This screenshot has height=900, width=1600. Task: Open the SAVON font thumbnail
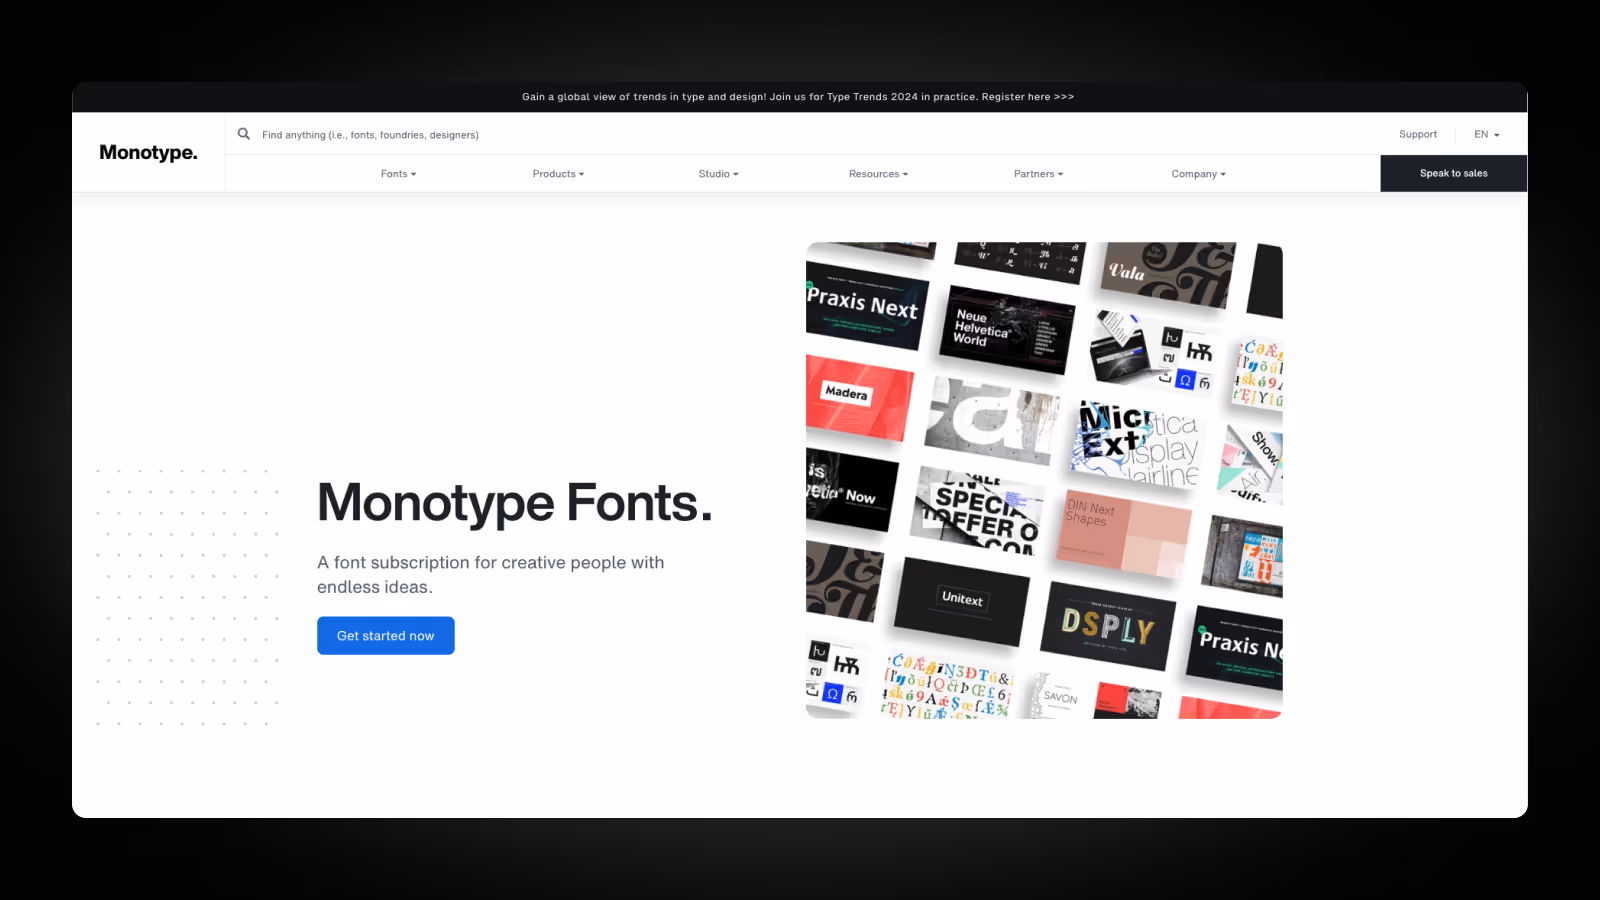(1060, 696)
